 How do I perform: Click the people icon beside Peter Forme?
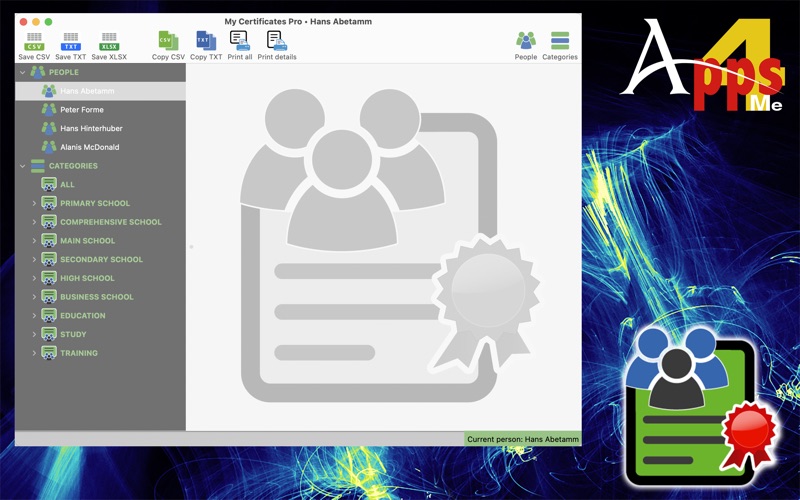49,109
